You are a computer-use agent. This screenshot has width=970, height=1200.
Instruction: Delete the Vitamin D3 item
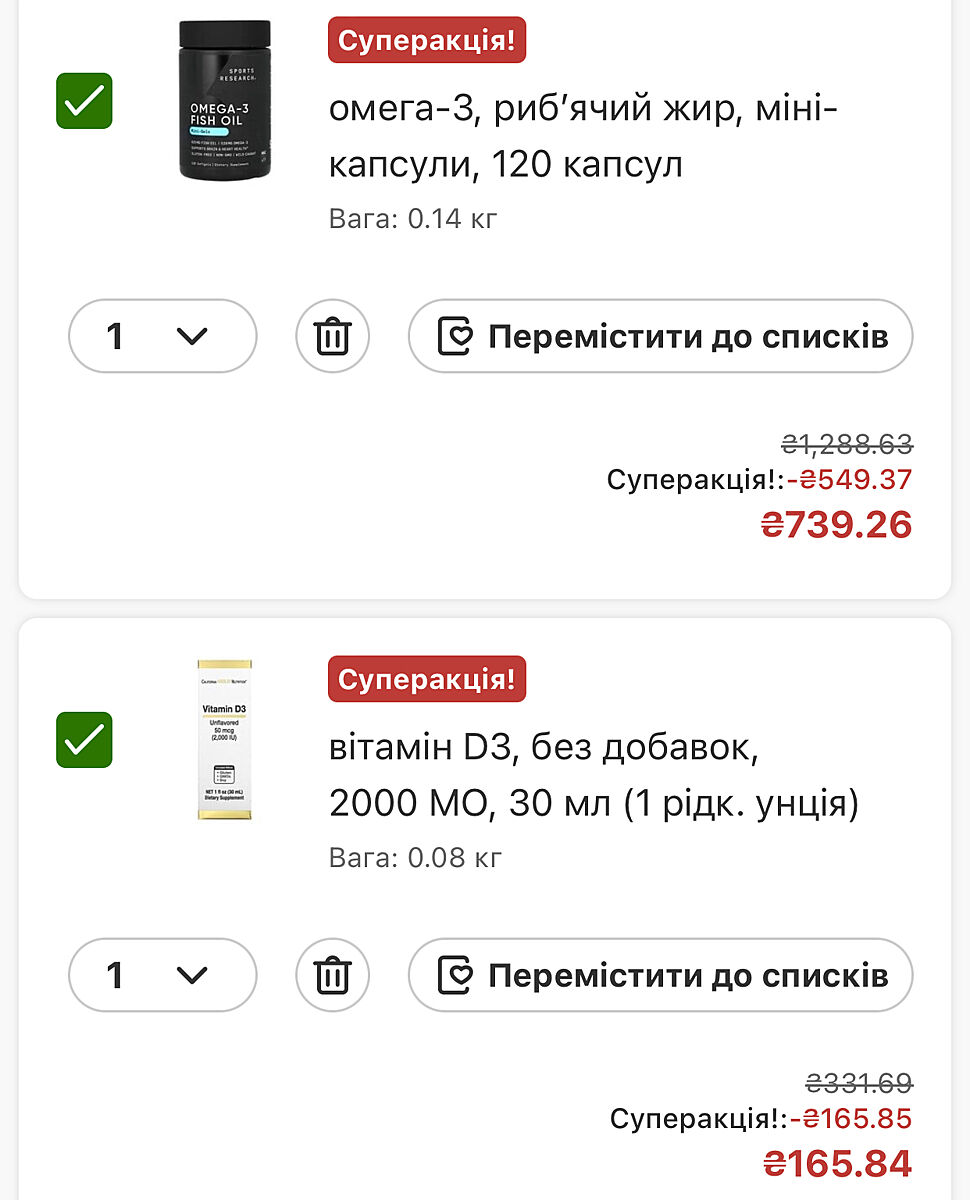coord(332,975)
